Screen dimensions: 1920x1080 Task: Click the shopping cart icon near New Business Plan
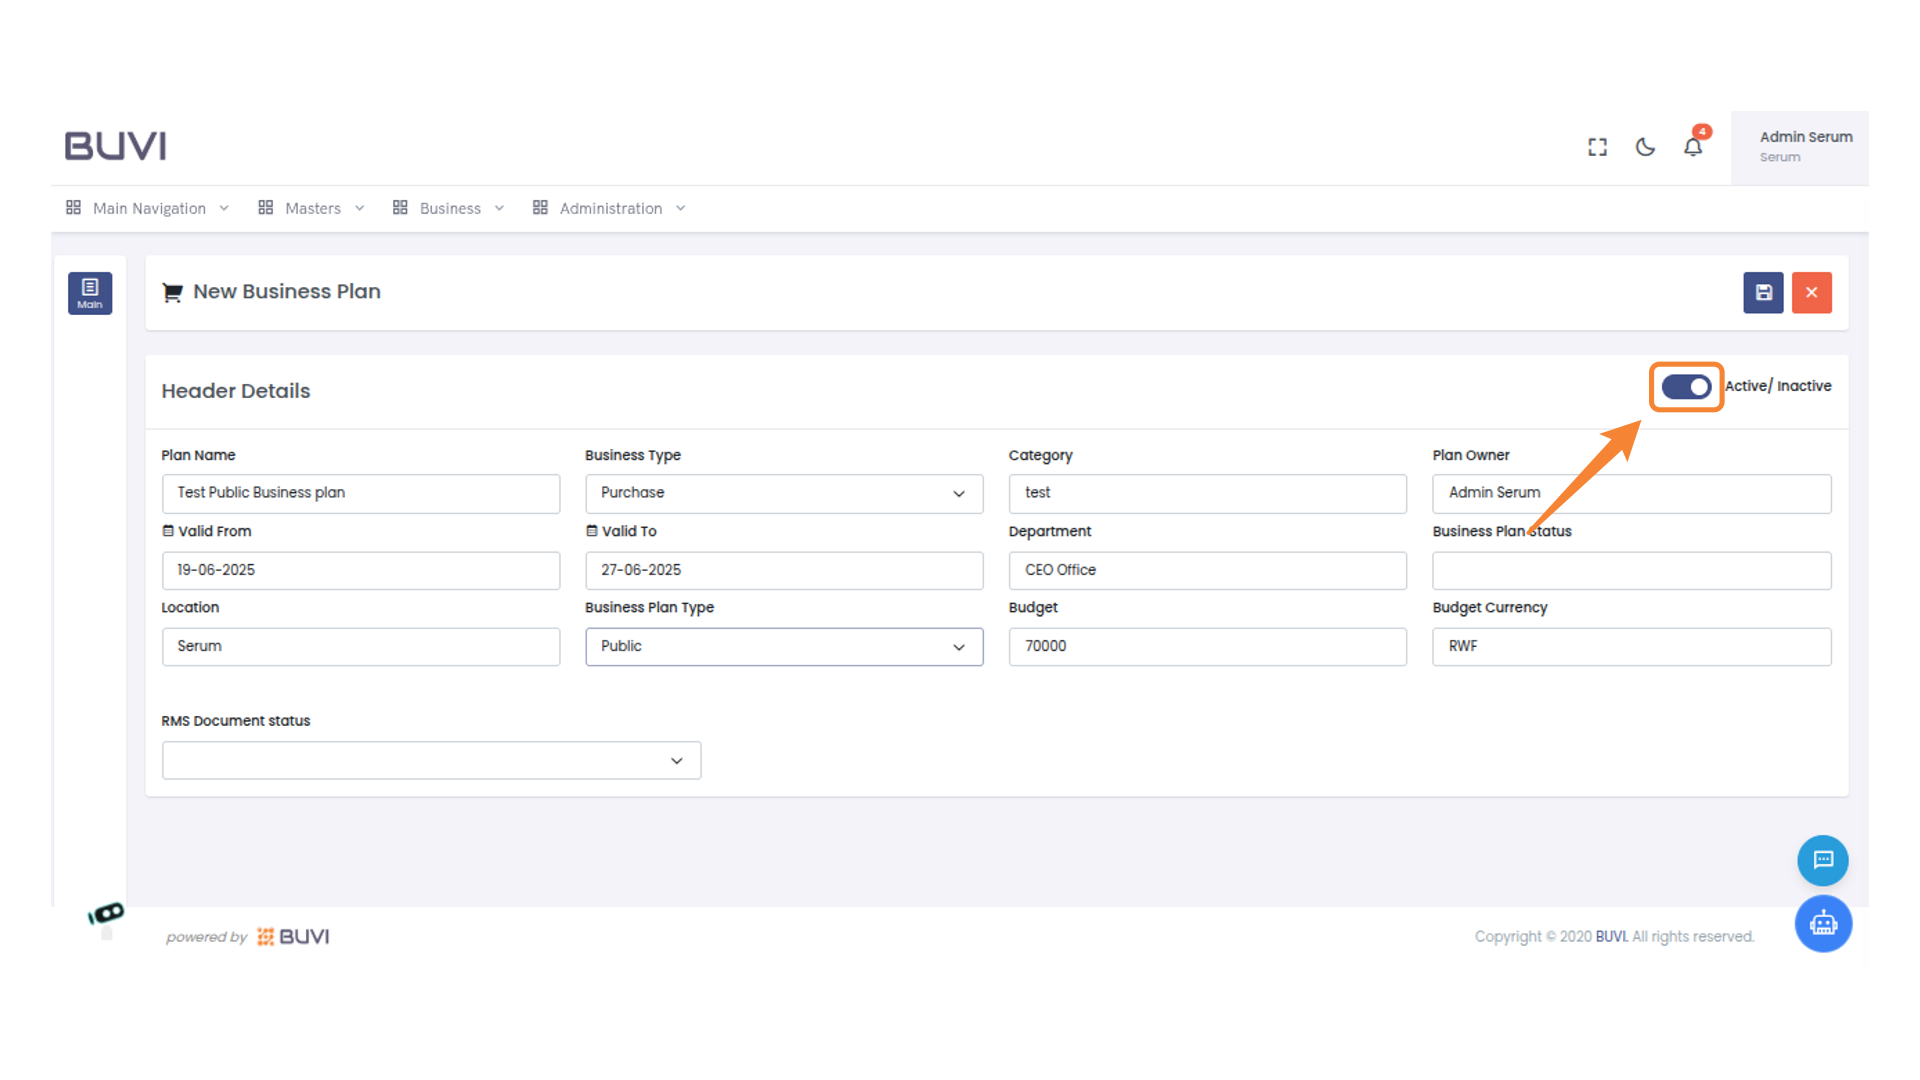pyautogui.click(x=172, y=291)
